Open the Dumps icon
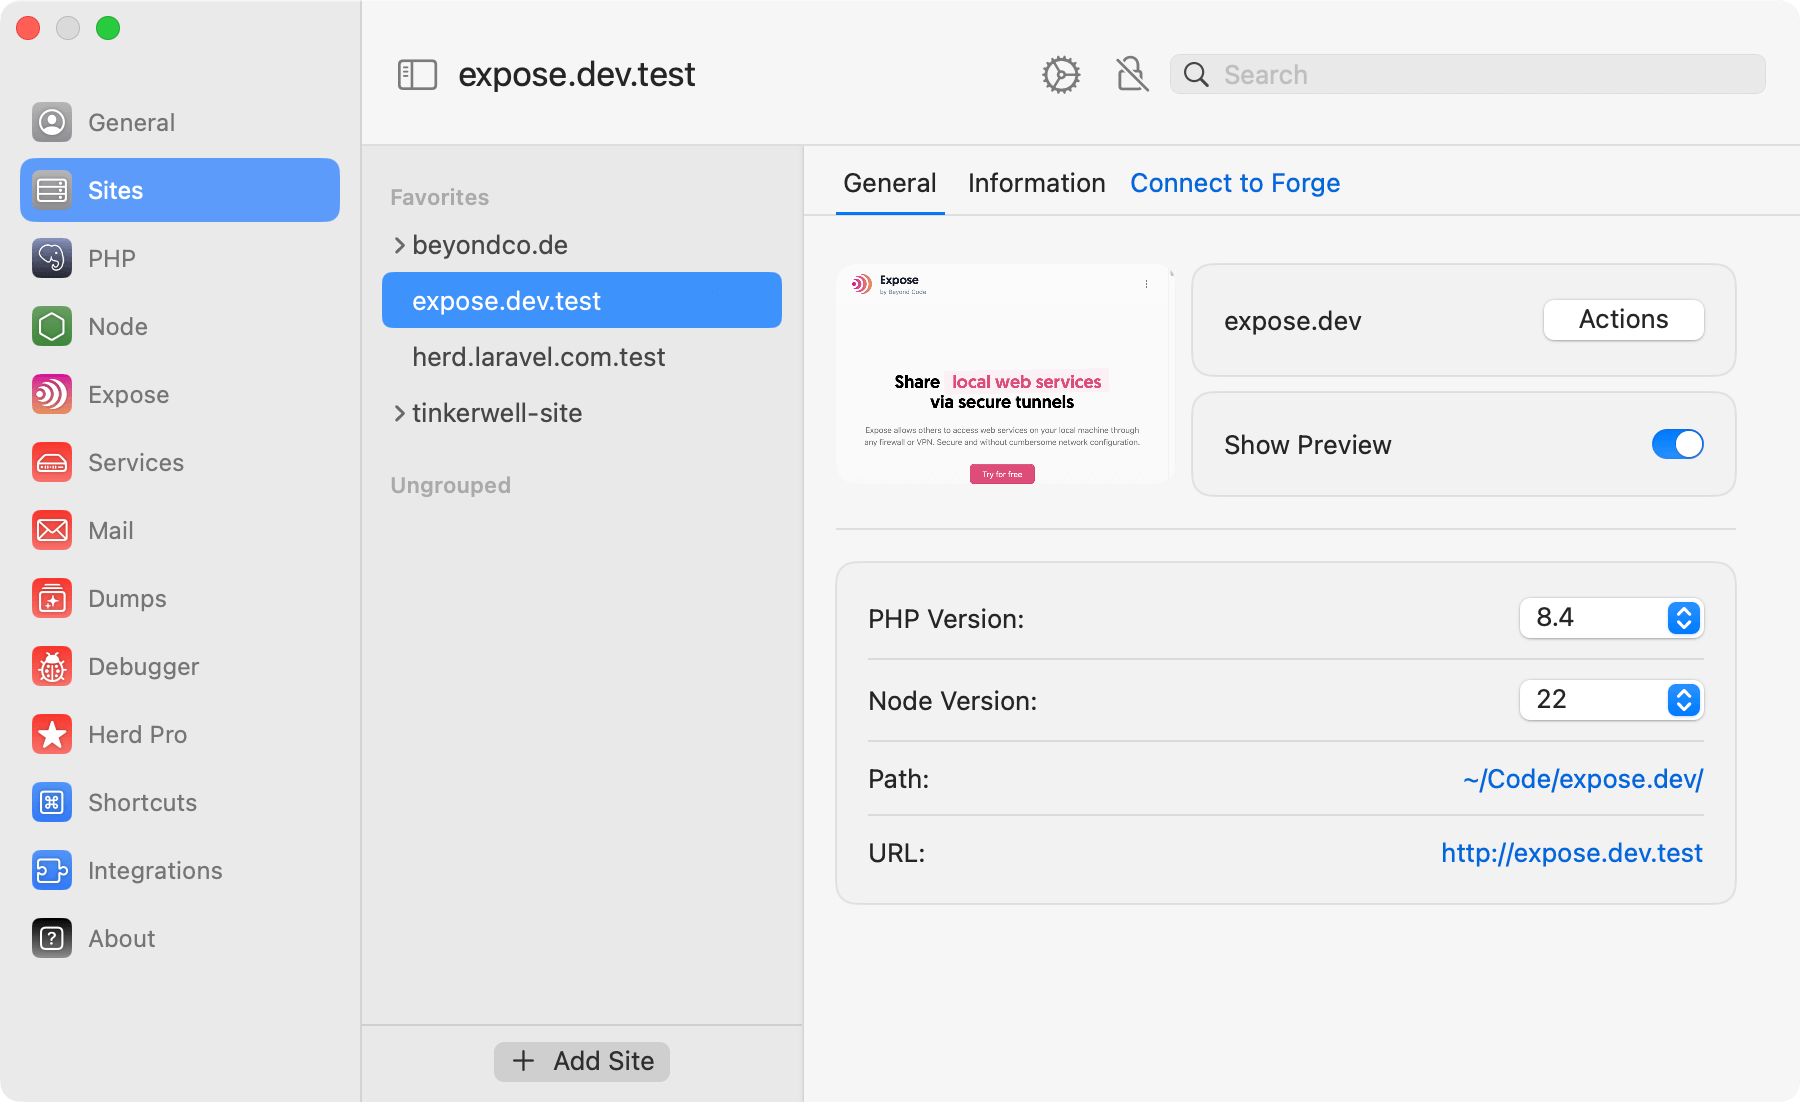The height and width of the screenshot is (1102, 1800). pyautogui.click(x=52, y=598)
